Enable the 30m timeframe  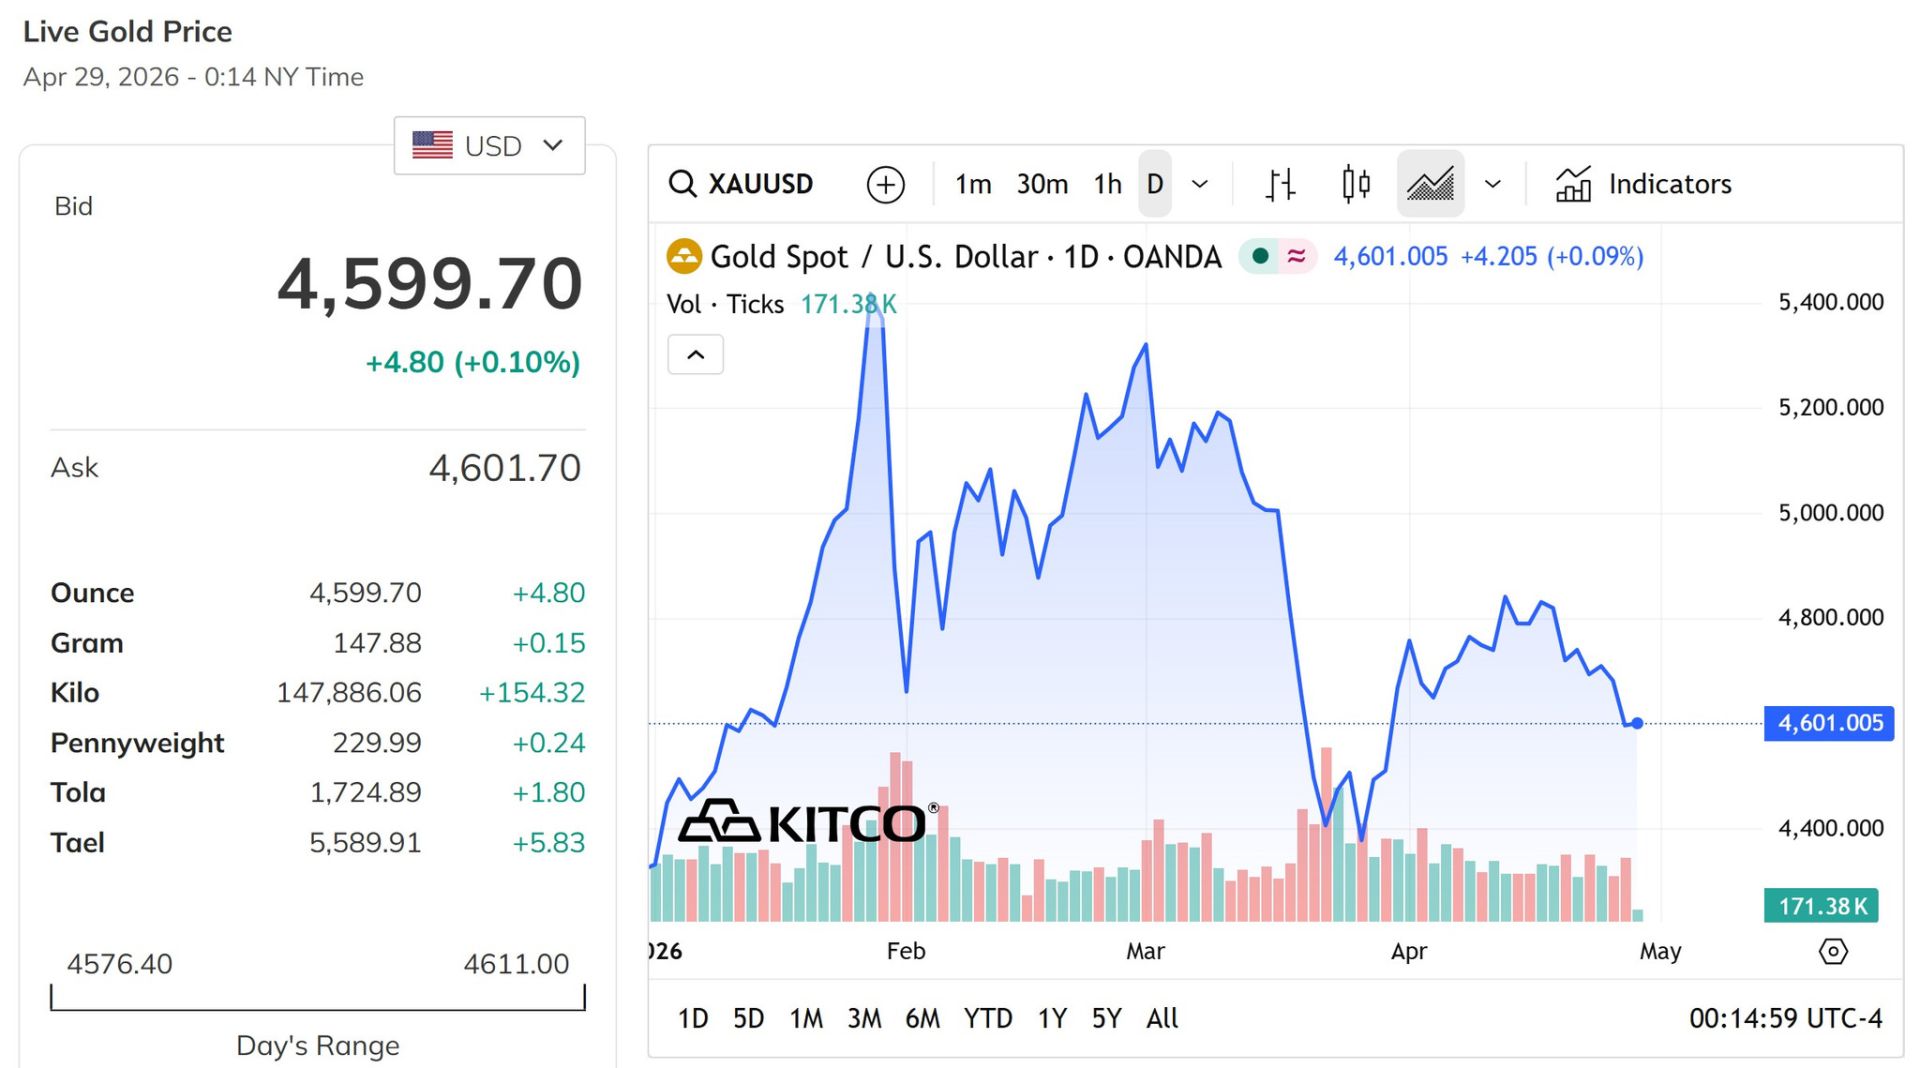point(1042,183)
